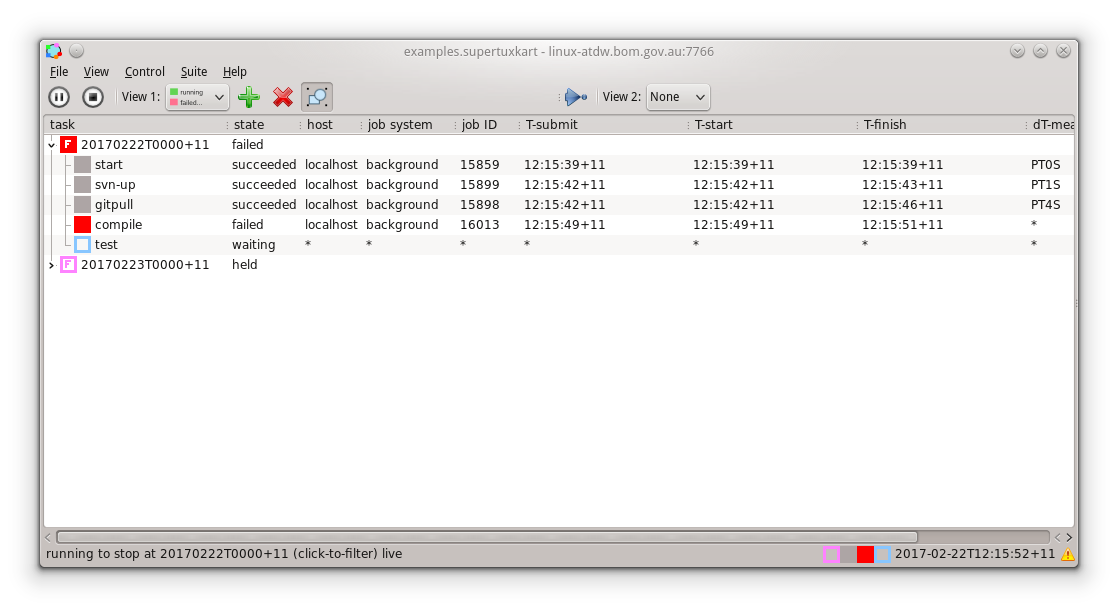This screenshot has height=607, width=1118.
Task: Expand the 20170223T0000+11 cycle
Action: 51,265
